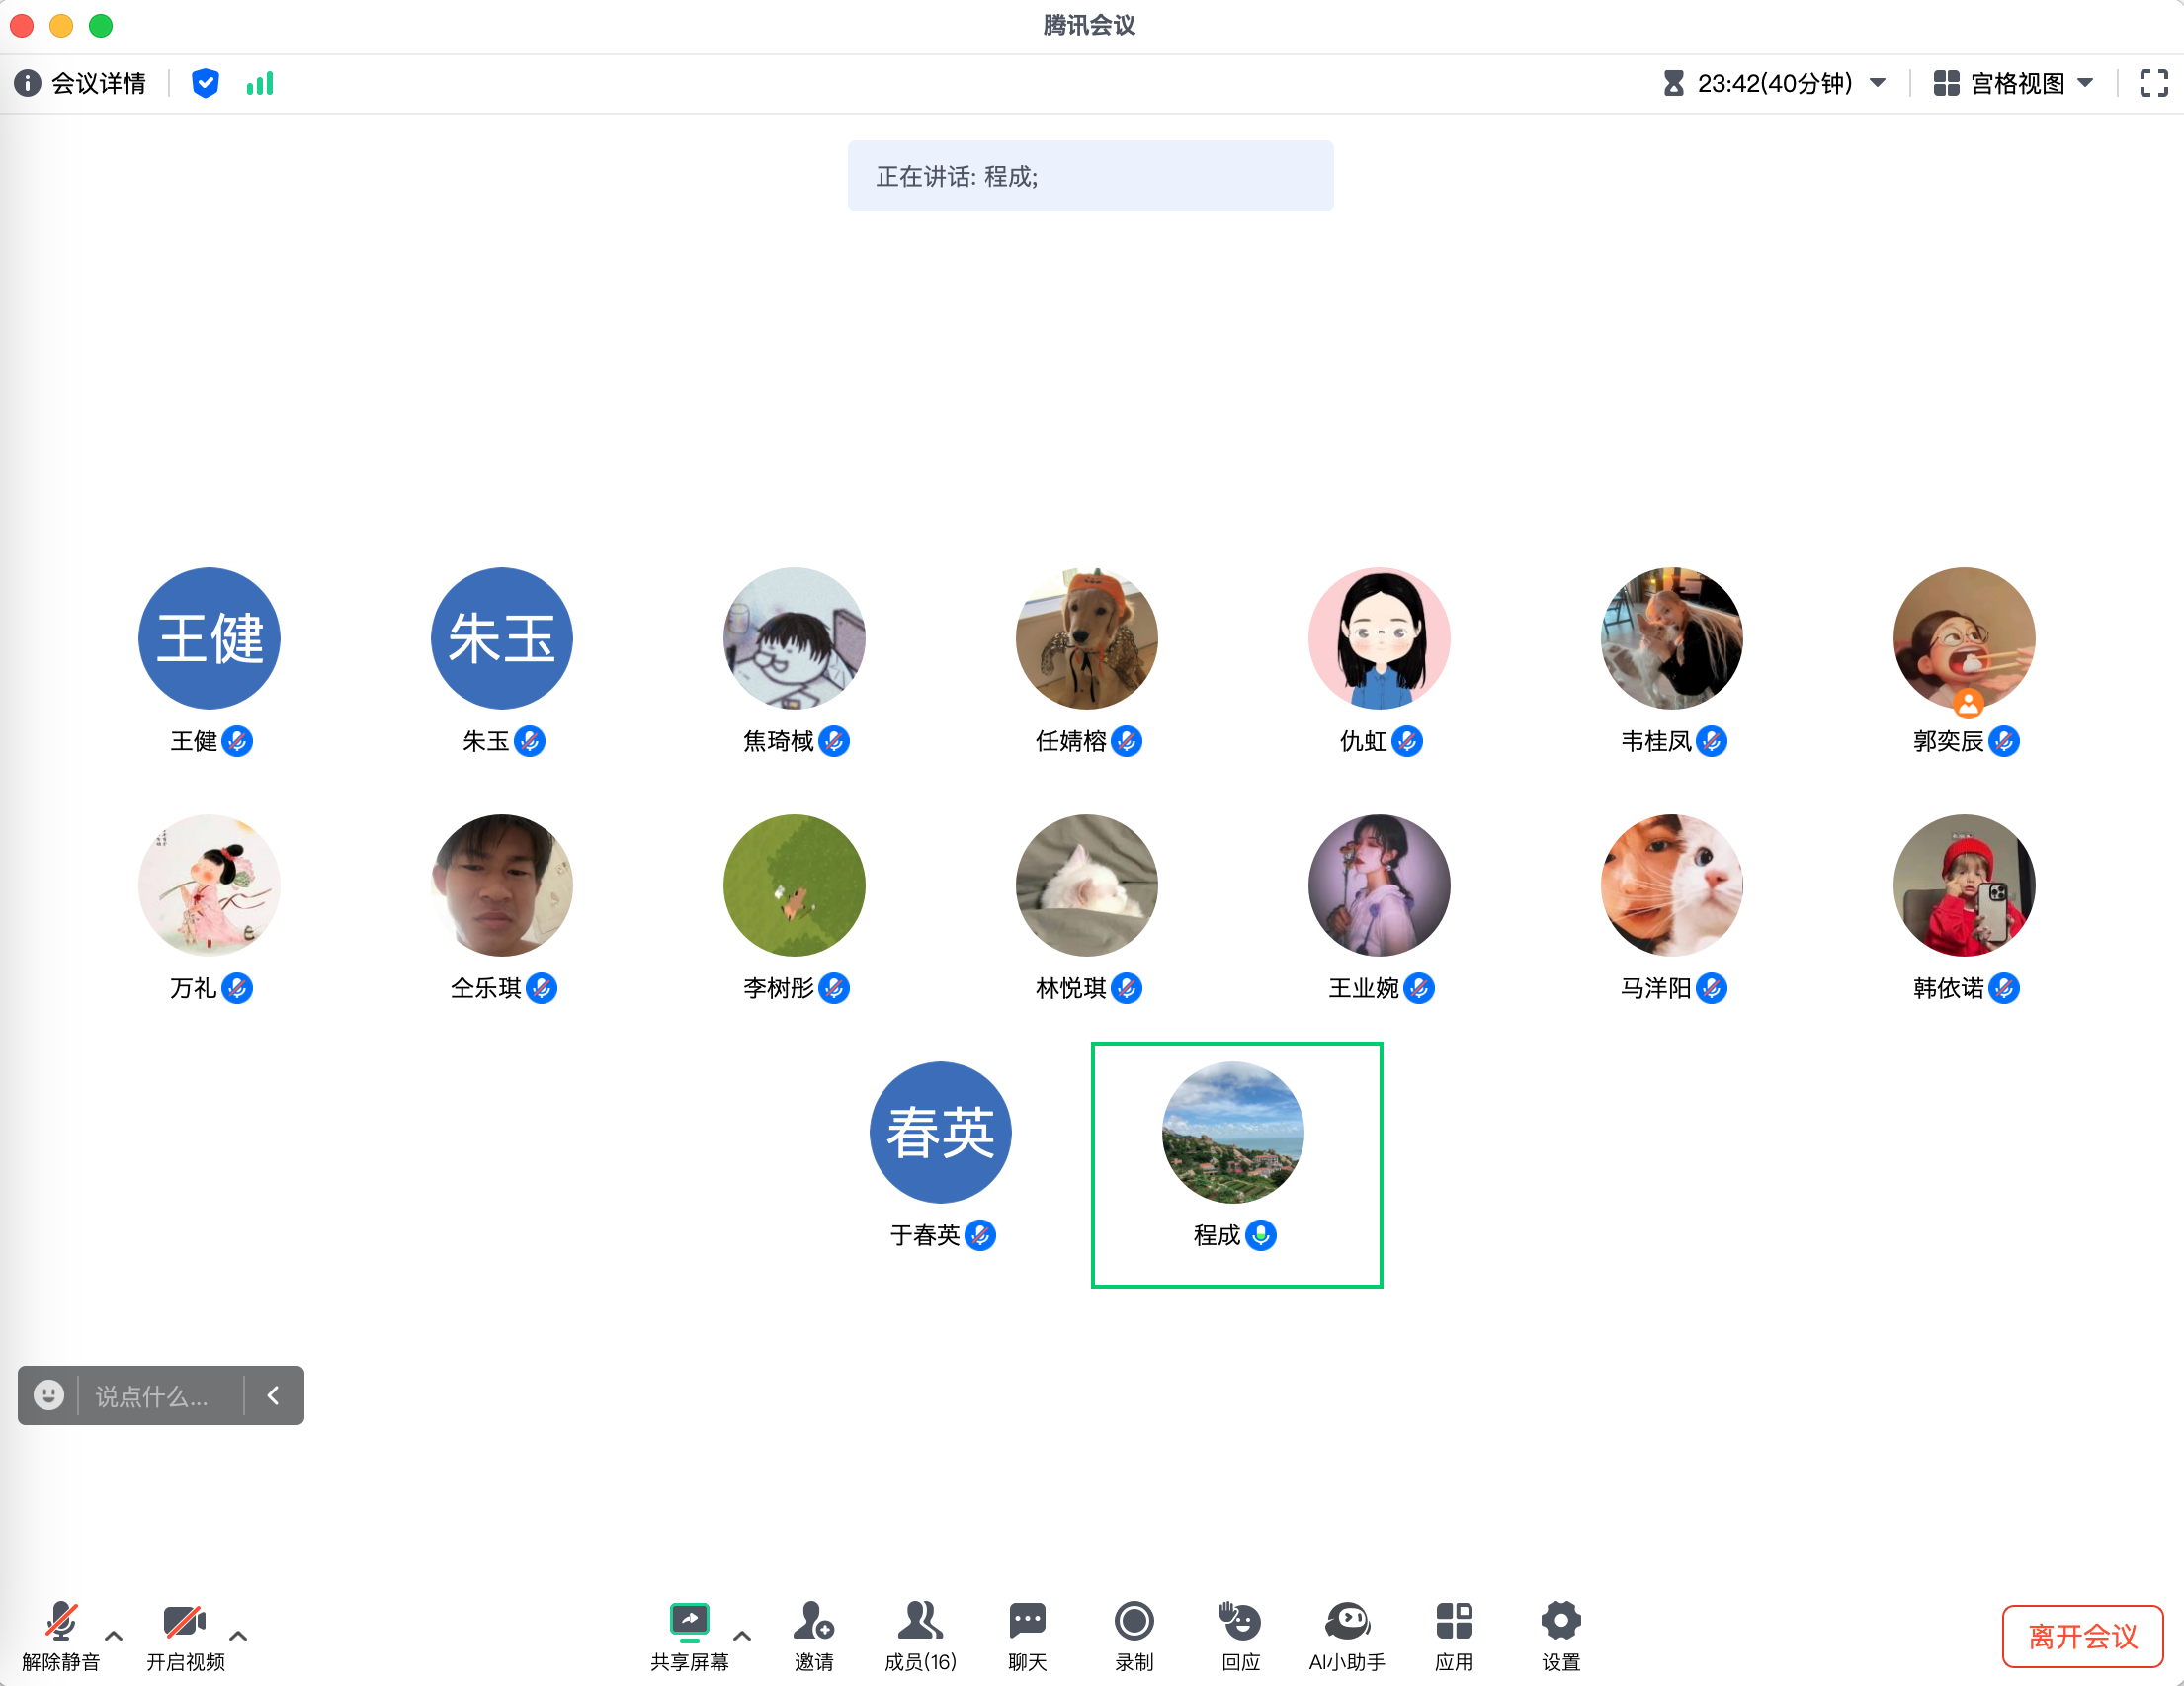Viewport: 2184px width, 1686px height.
Task: Enter full screen mode
Action: pyautogui.click(x=2153, y=83)
